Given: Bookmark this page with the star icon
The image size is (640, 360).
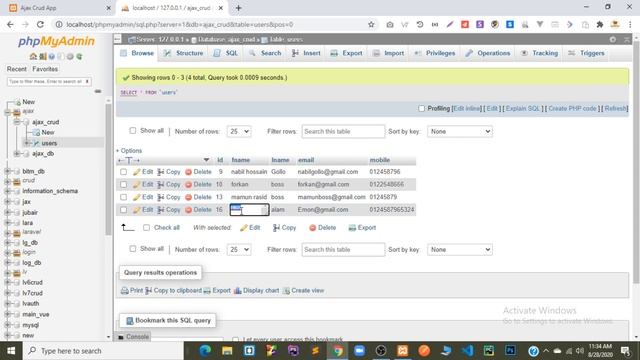Looking at the screenshot, I should pos(371,24).
